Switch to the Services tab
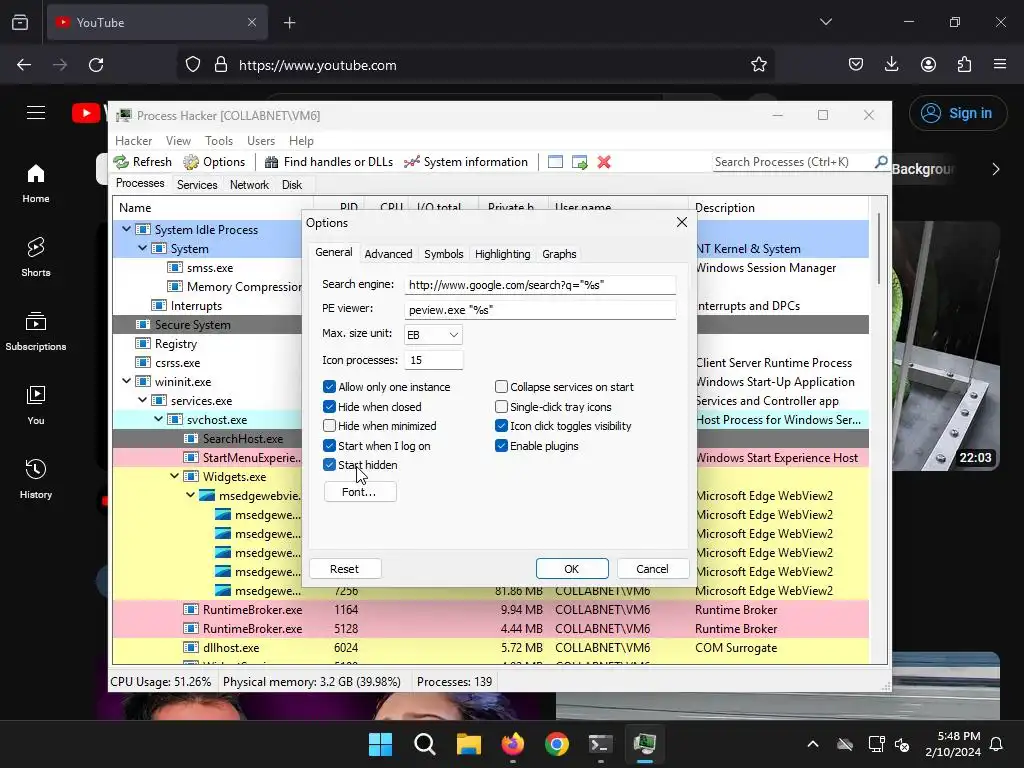Viewport: 1024px width, 768px height. point(197,185)
